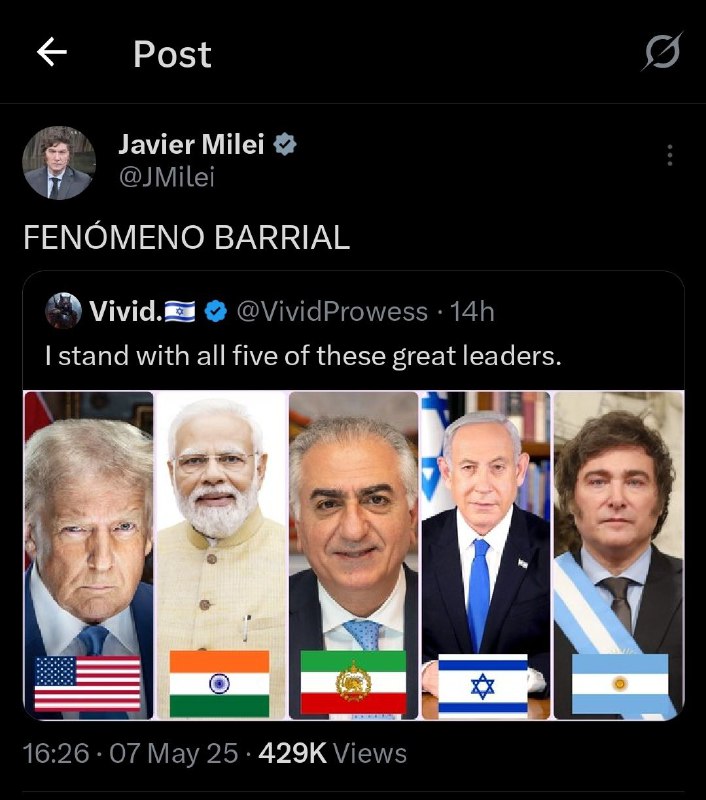
Task: Click the verified badge beside Javier Milei
Action: [285, 144]
